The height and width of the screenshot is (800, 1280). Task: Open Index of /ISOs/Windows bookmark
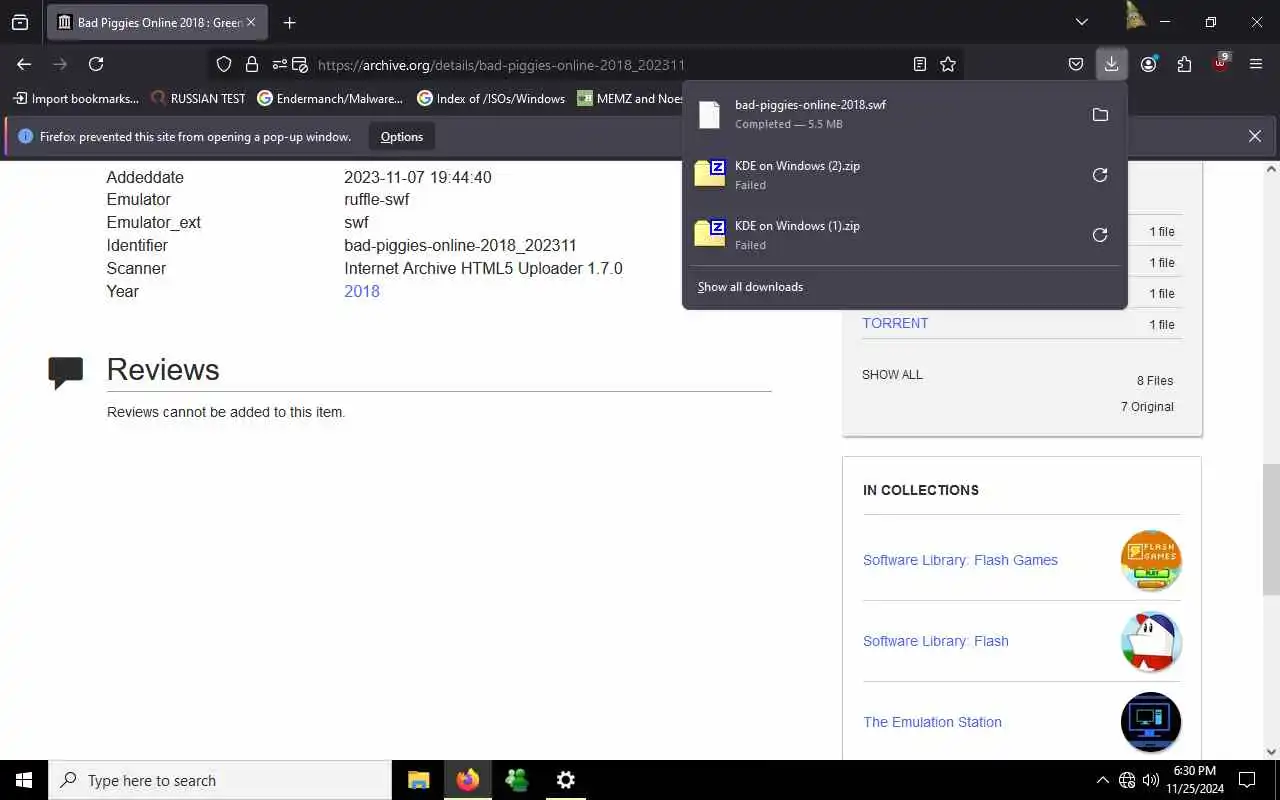[491, 98]
